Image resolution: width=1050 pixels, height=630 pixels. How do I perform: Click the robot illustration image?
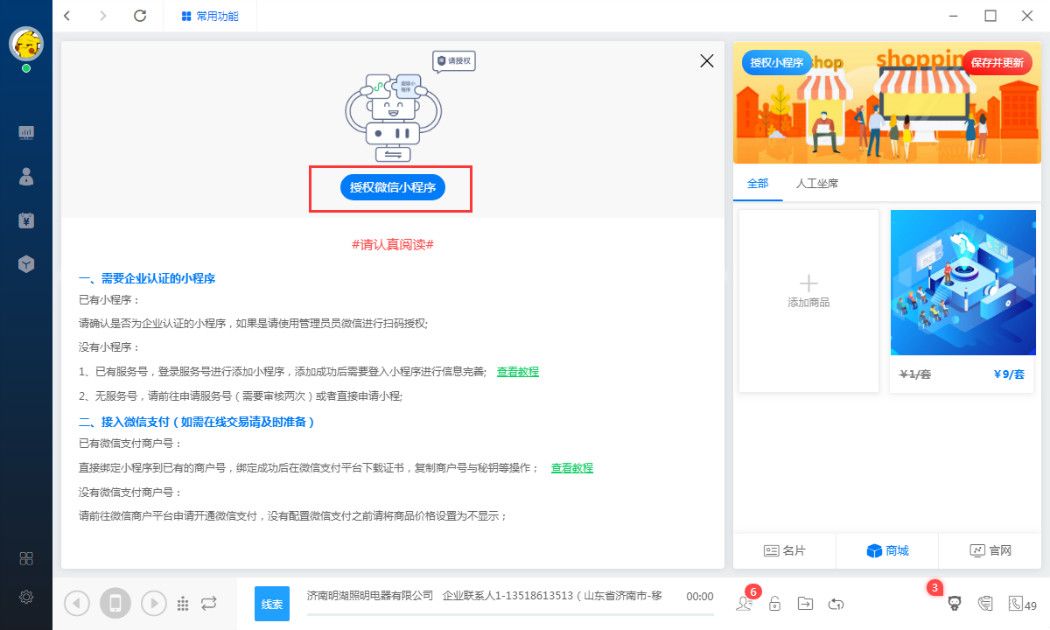(x=393, y=116)
